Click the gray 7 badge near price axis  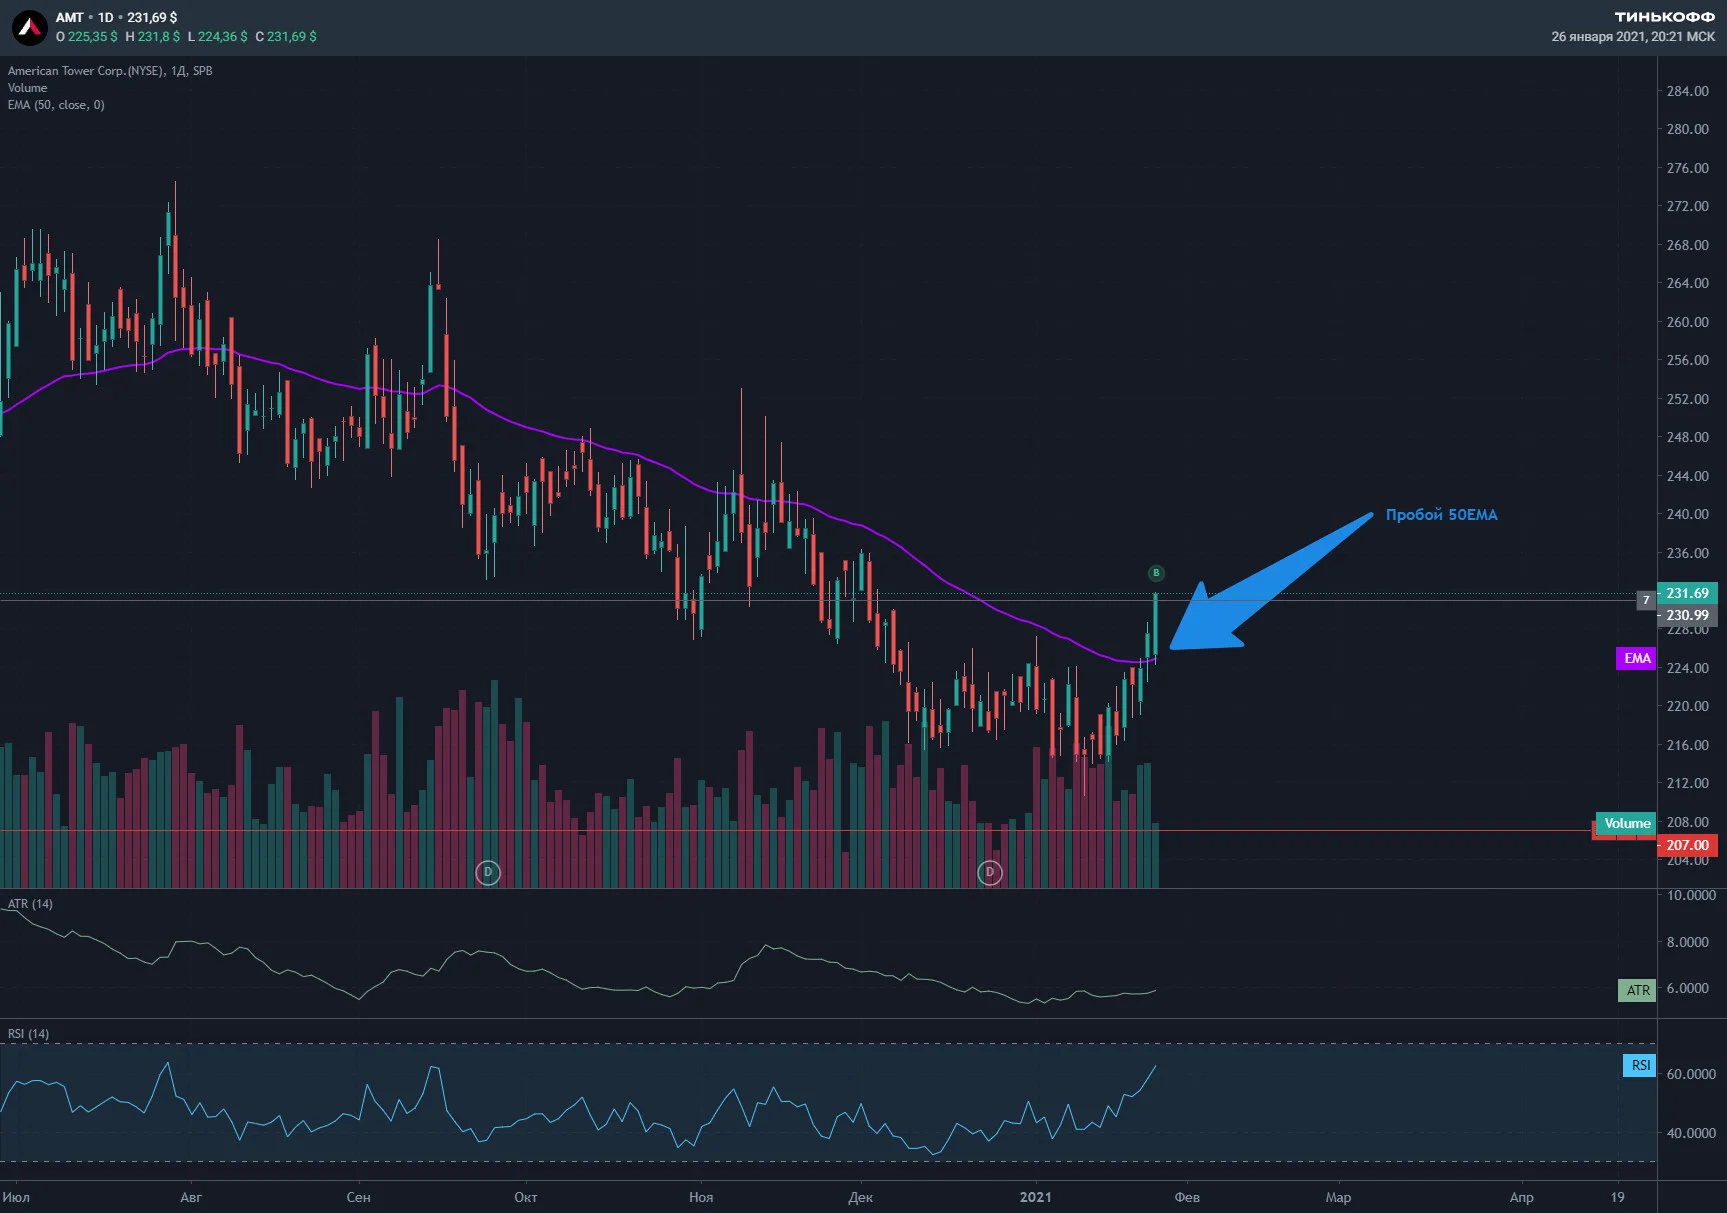1646,600
